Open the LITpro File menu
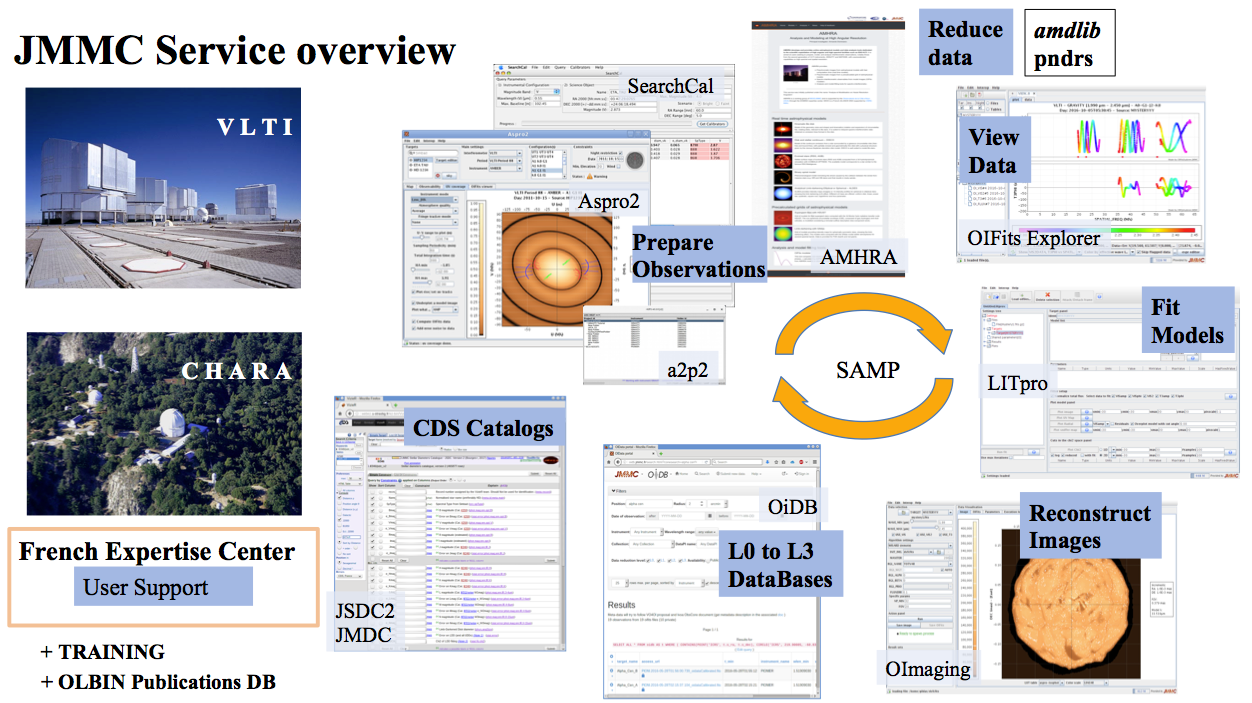The image size is (1252, 703). [984, 288]
